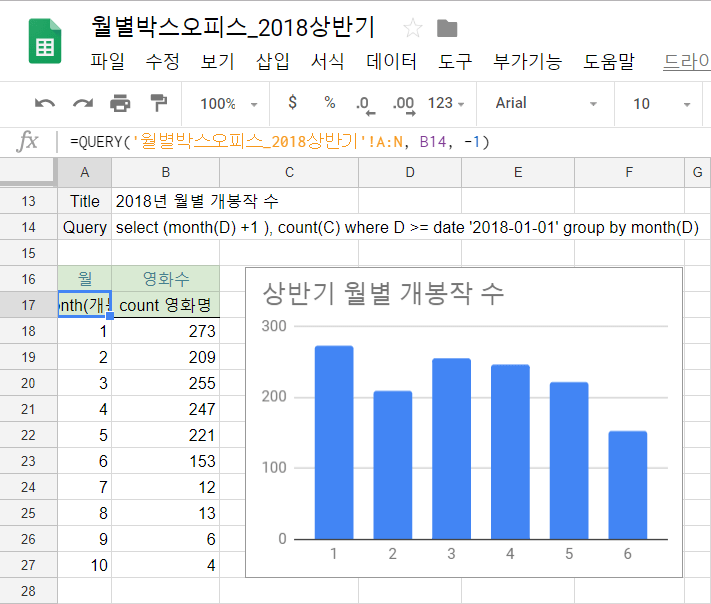Select the paint format tool
This screenshot has width=711, height=604.
click(x=158, y=103)
